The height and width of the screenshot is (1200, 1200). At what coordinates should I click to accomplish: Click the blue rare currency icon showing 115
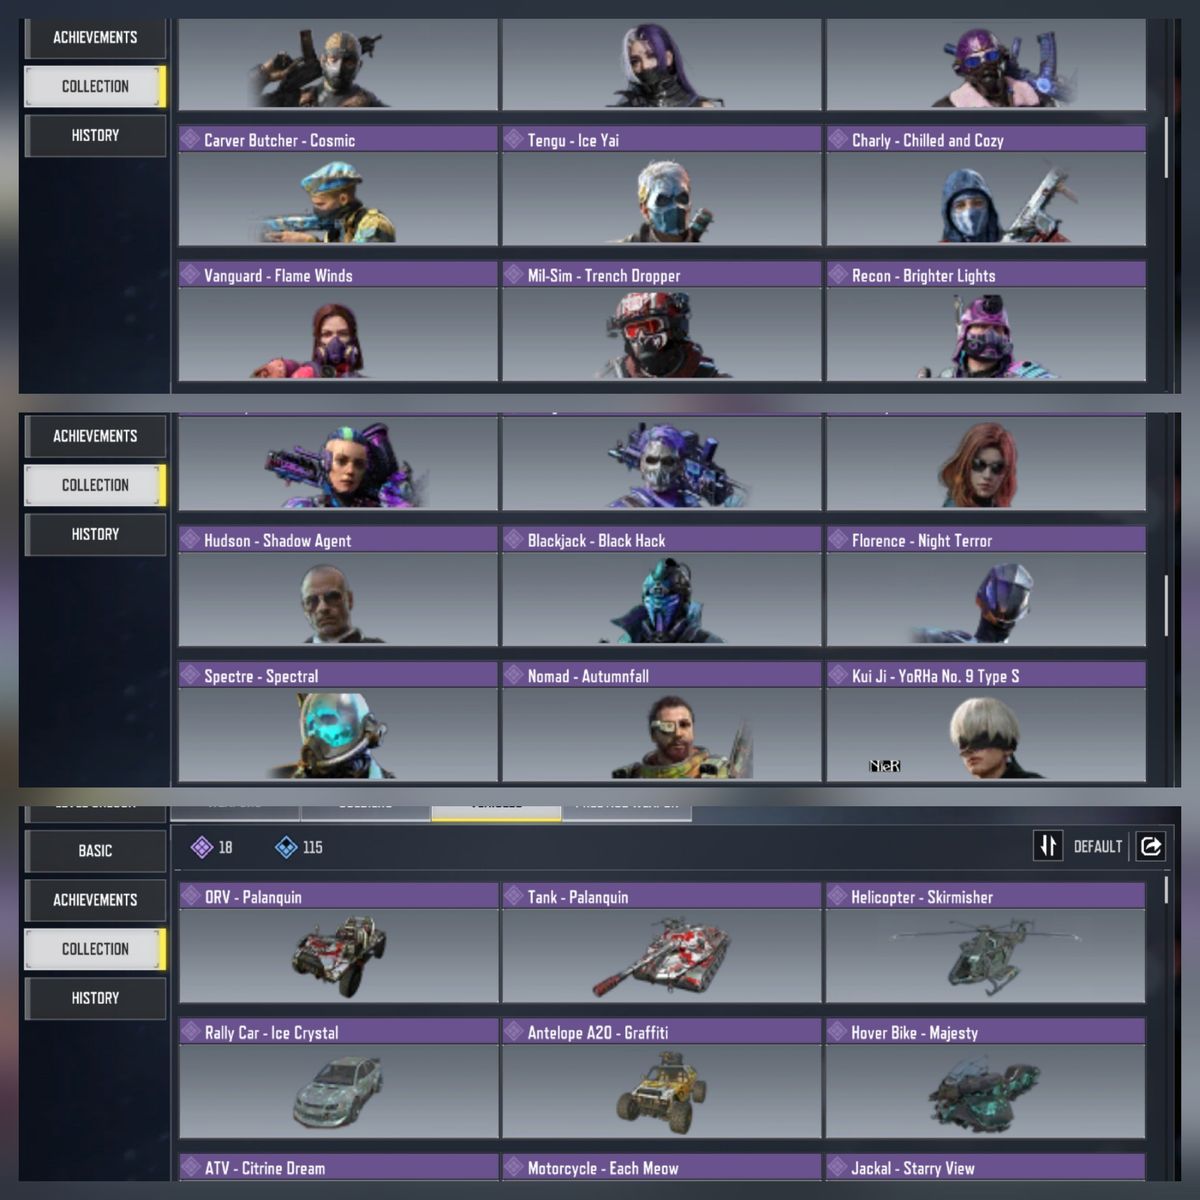286,847
